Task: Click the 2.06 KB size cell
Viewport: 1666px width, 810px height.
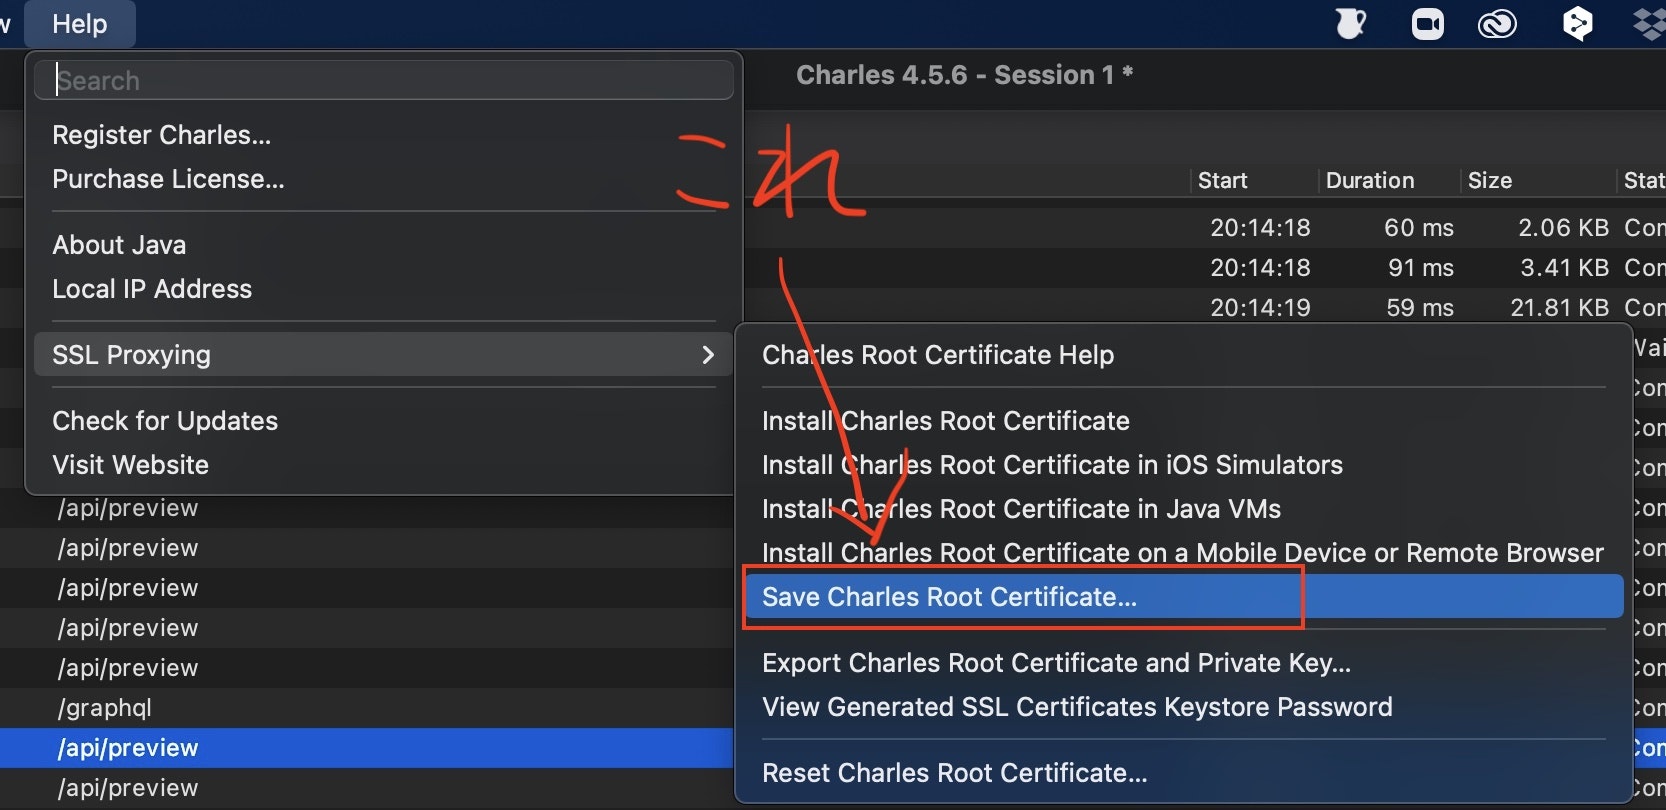Action: coord(1563,228)
